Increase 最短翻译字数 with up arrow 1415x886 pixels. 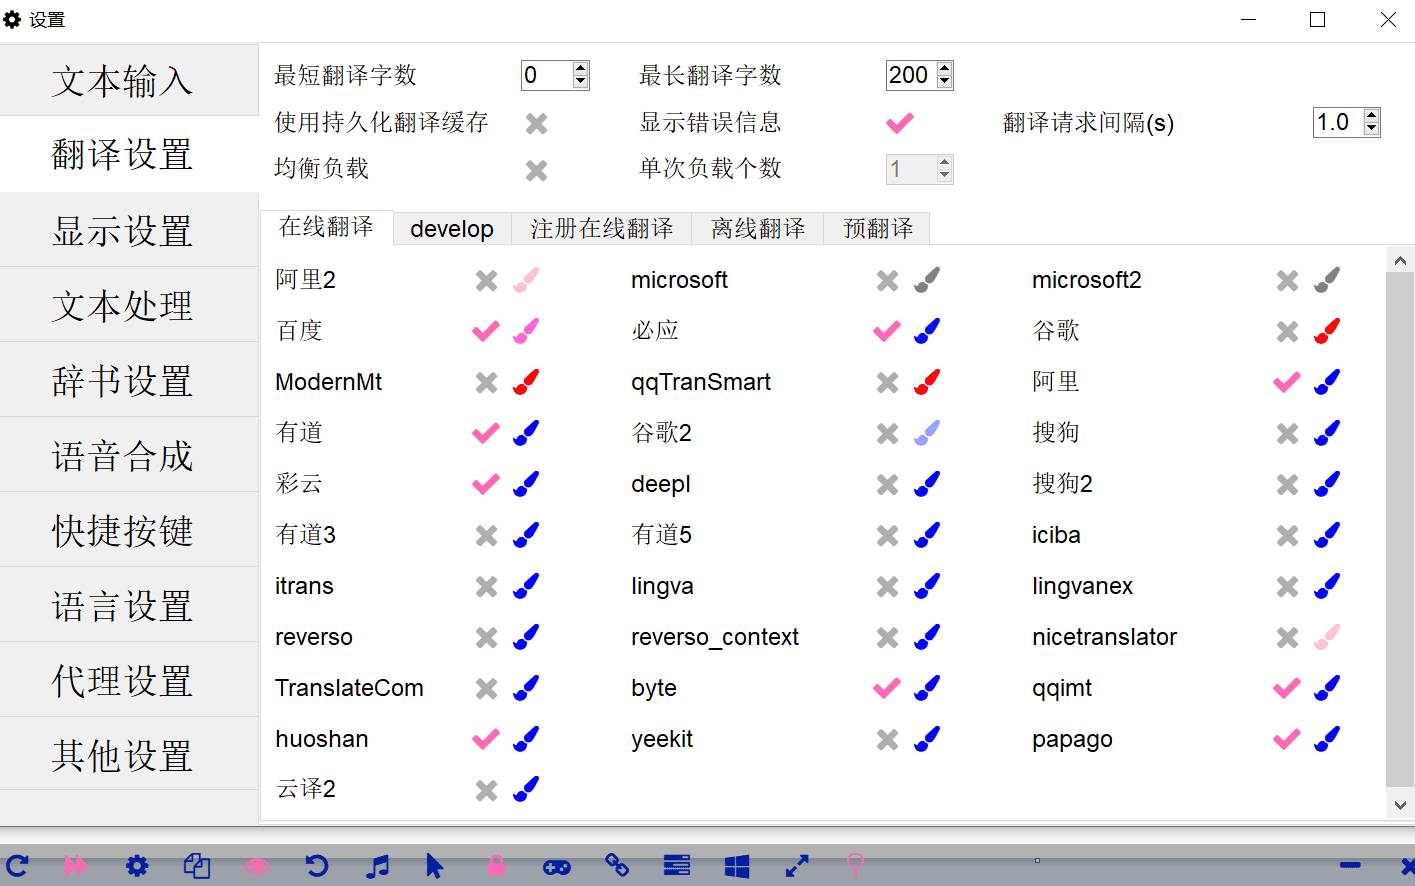(x=581, y=69)
